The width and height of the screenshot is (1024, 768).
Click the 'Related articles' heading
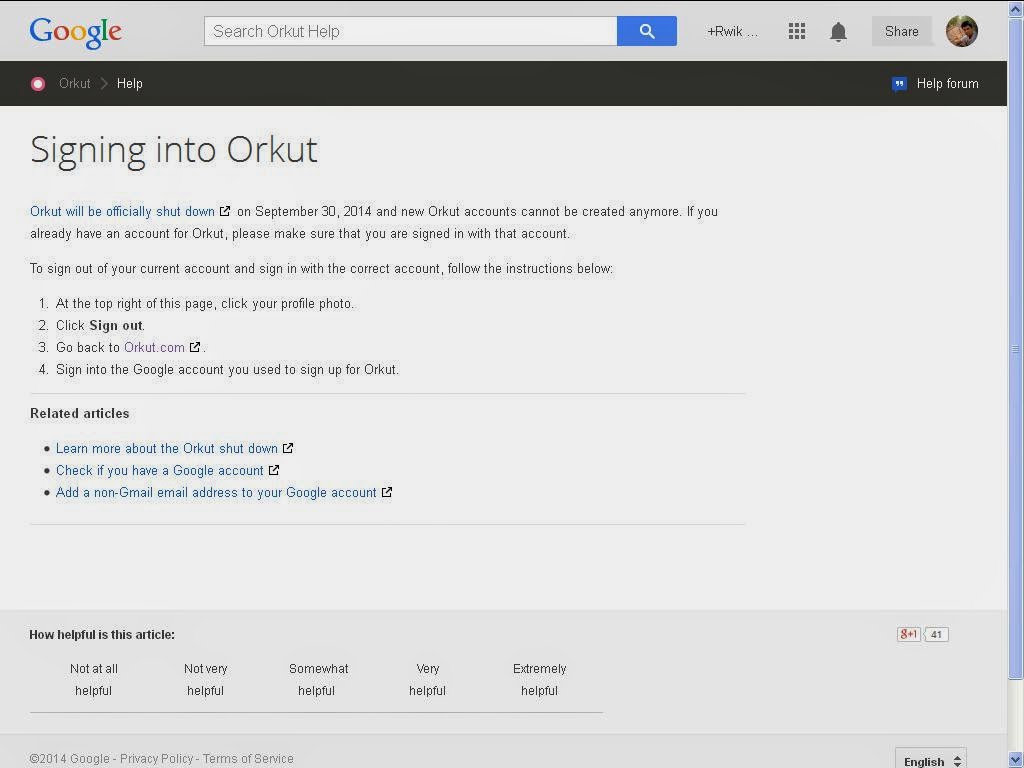[80, 413]
